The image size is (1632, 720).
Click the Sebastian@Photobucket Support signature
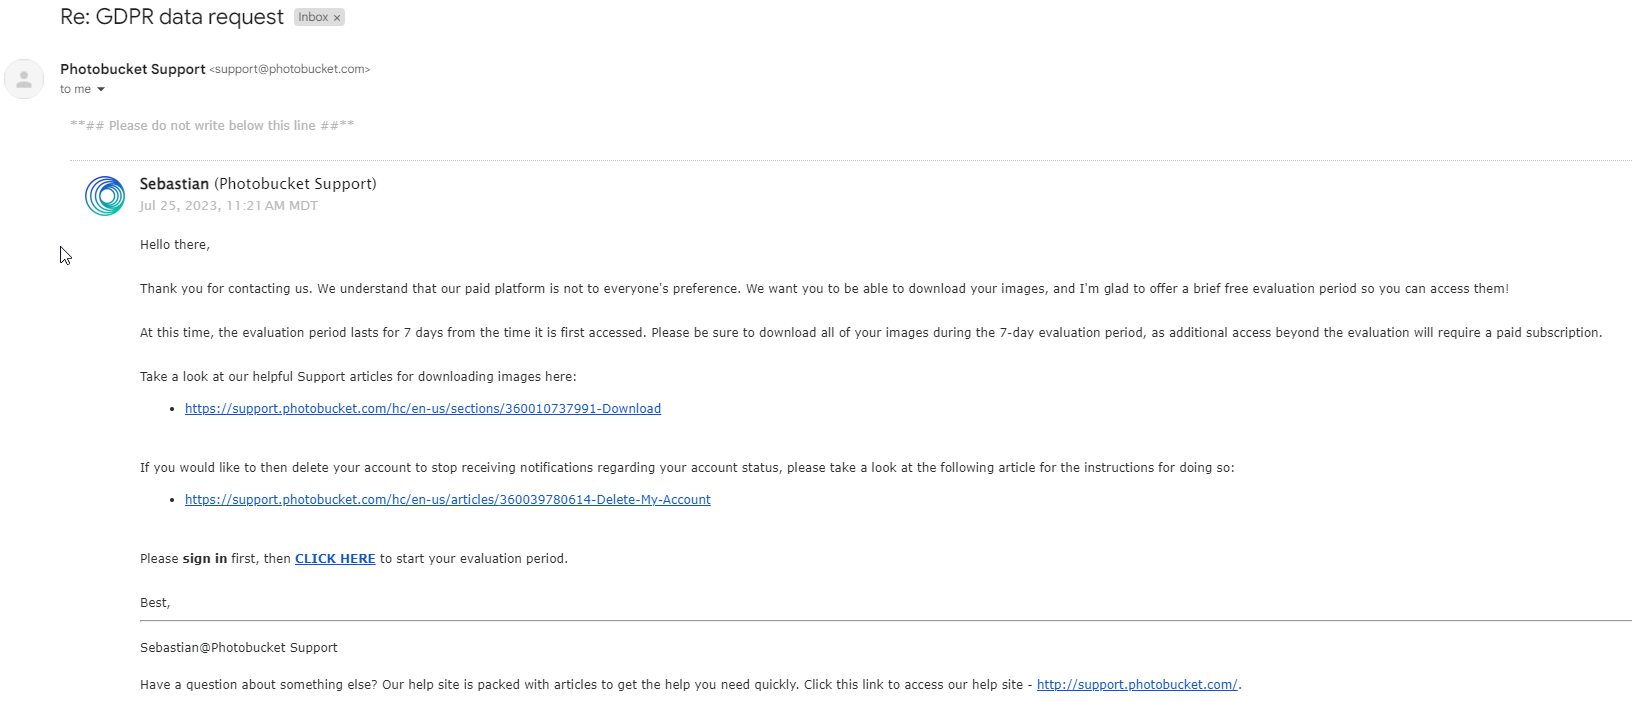click(238, 648)
